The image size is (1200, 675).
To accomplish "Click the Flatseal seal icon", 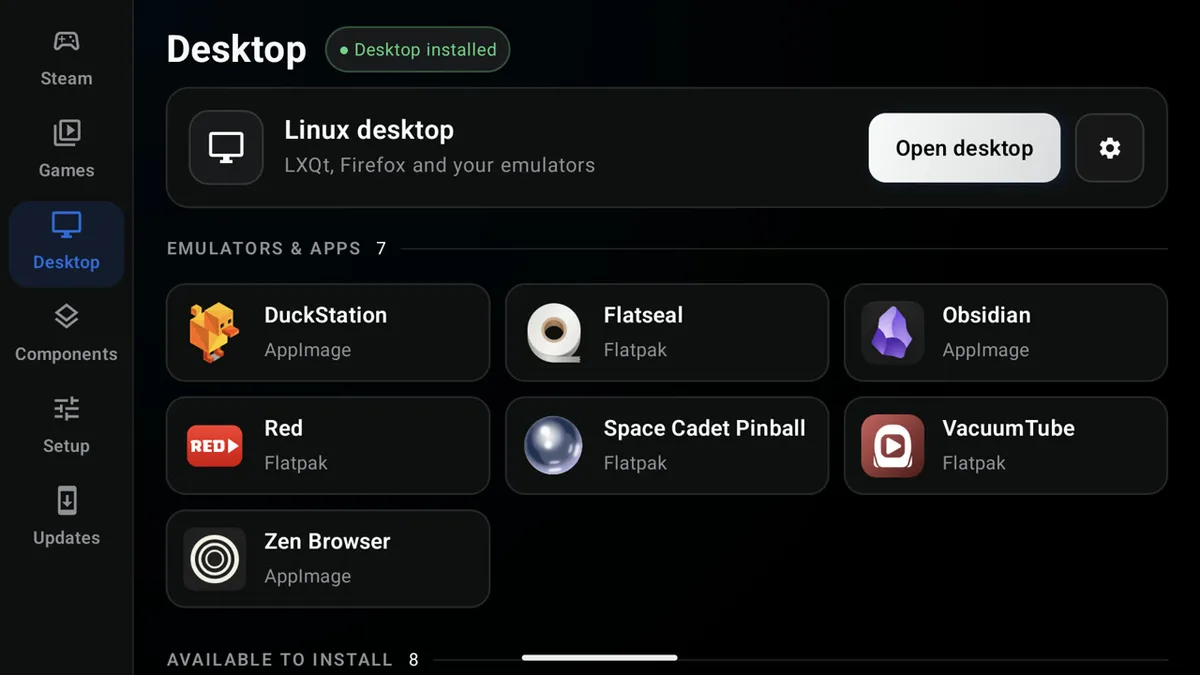I will coord(554,333).
